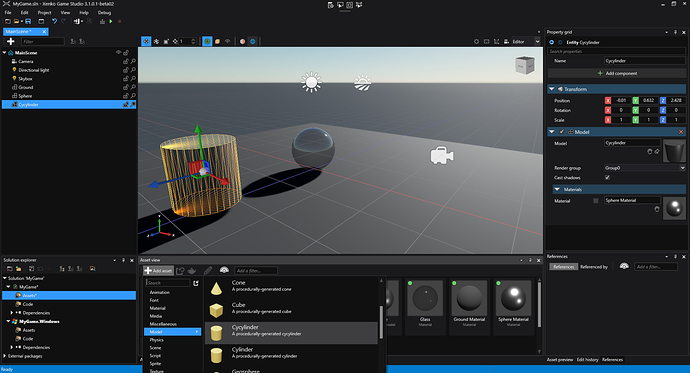Screen dimensions: 690x373
Task: Click the lock icon on the Ground row
Action: click(126, 87)
